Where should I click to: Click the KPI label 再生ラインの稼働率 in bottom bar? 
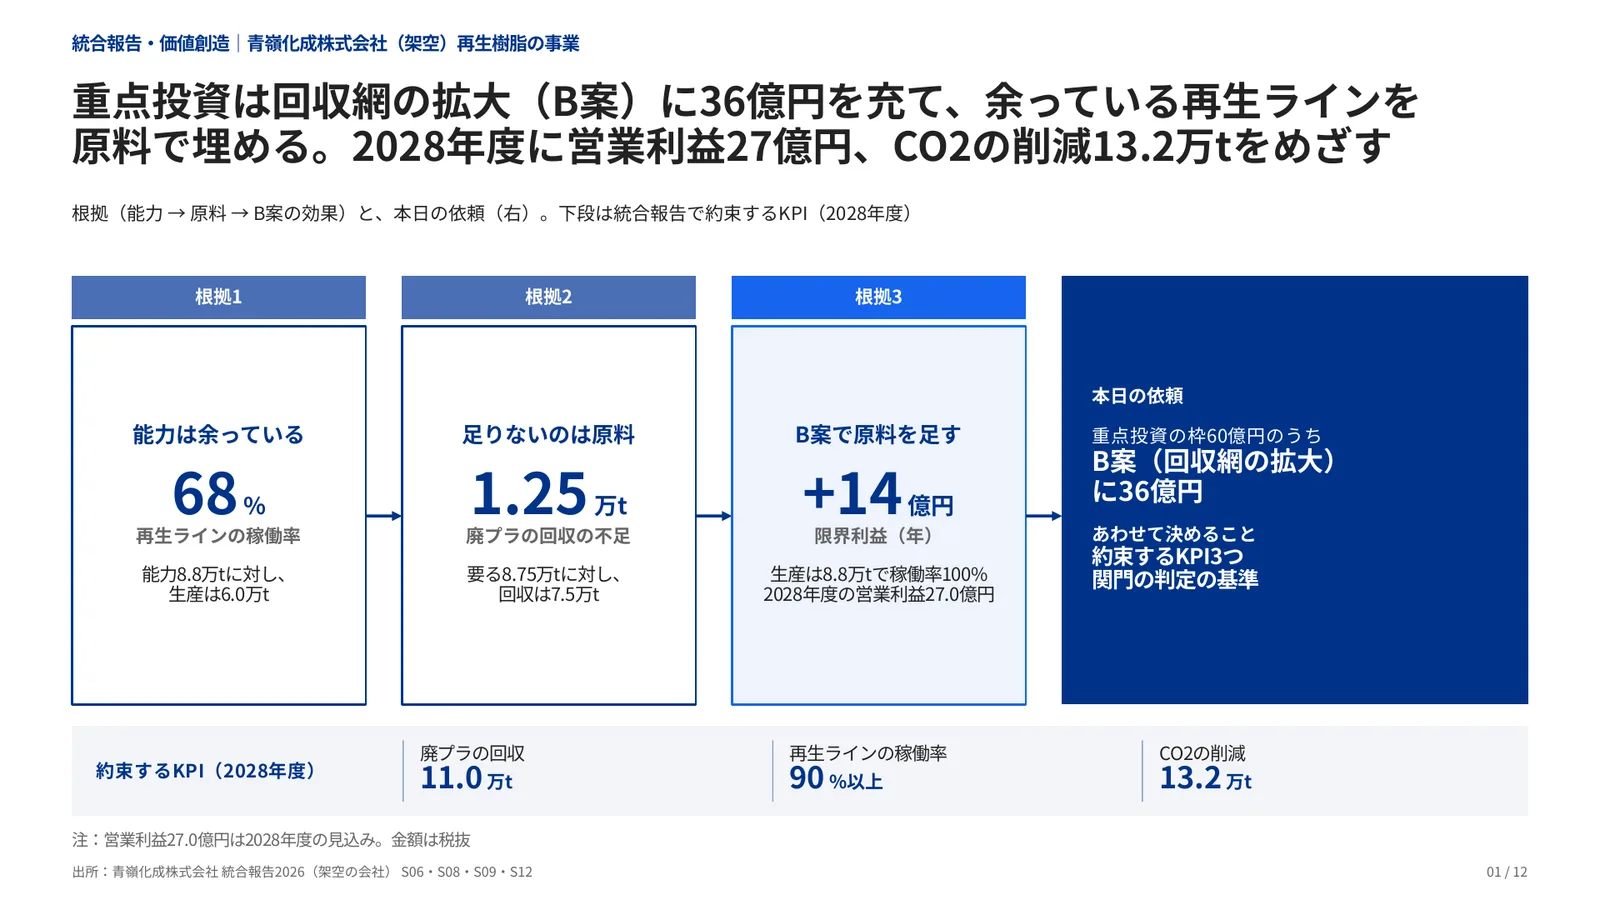[868, 753]
